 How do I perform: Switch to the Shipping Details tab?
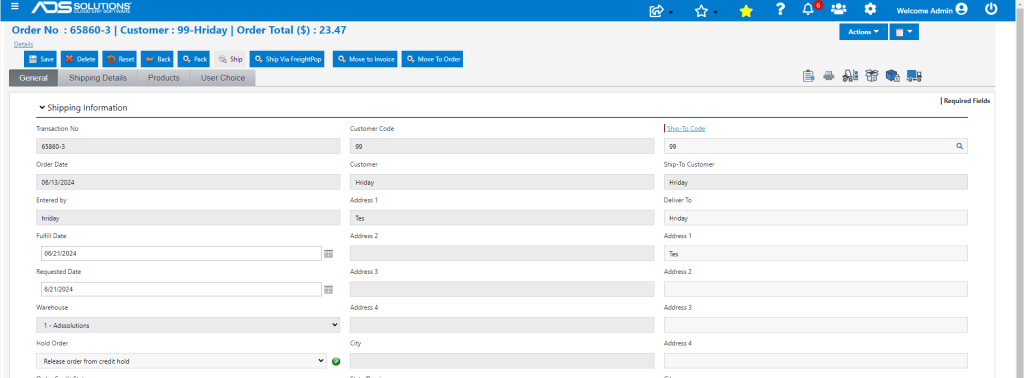98,78
